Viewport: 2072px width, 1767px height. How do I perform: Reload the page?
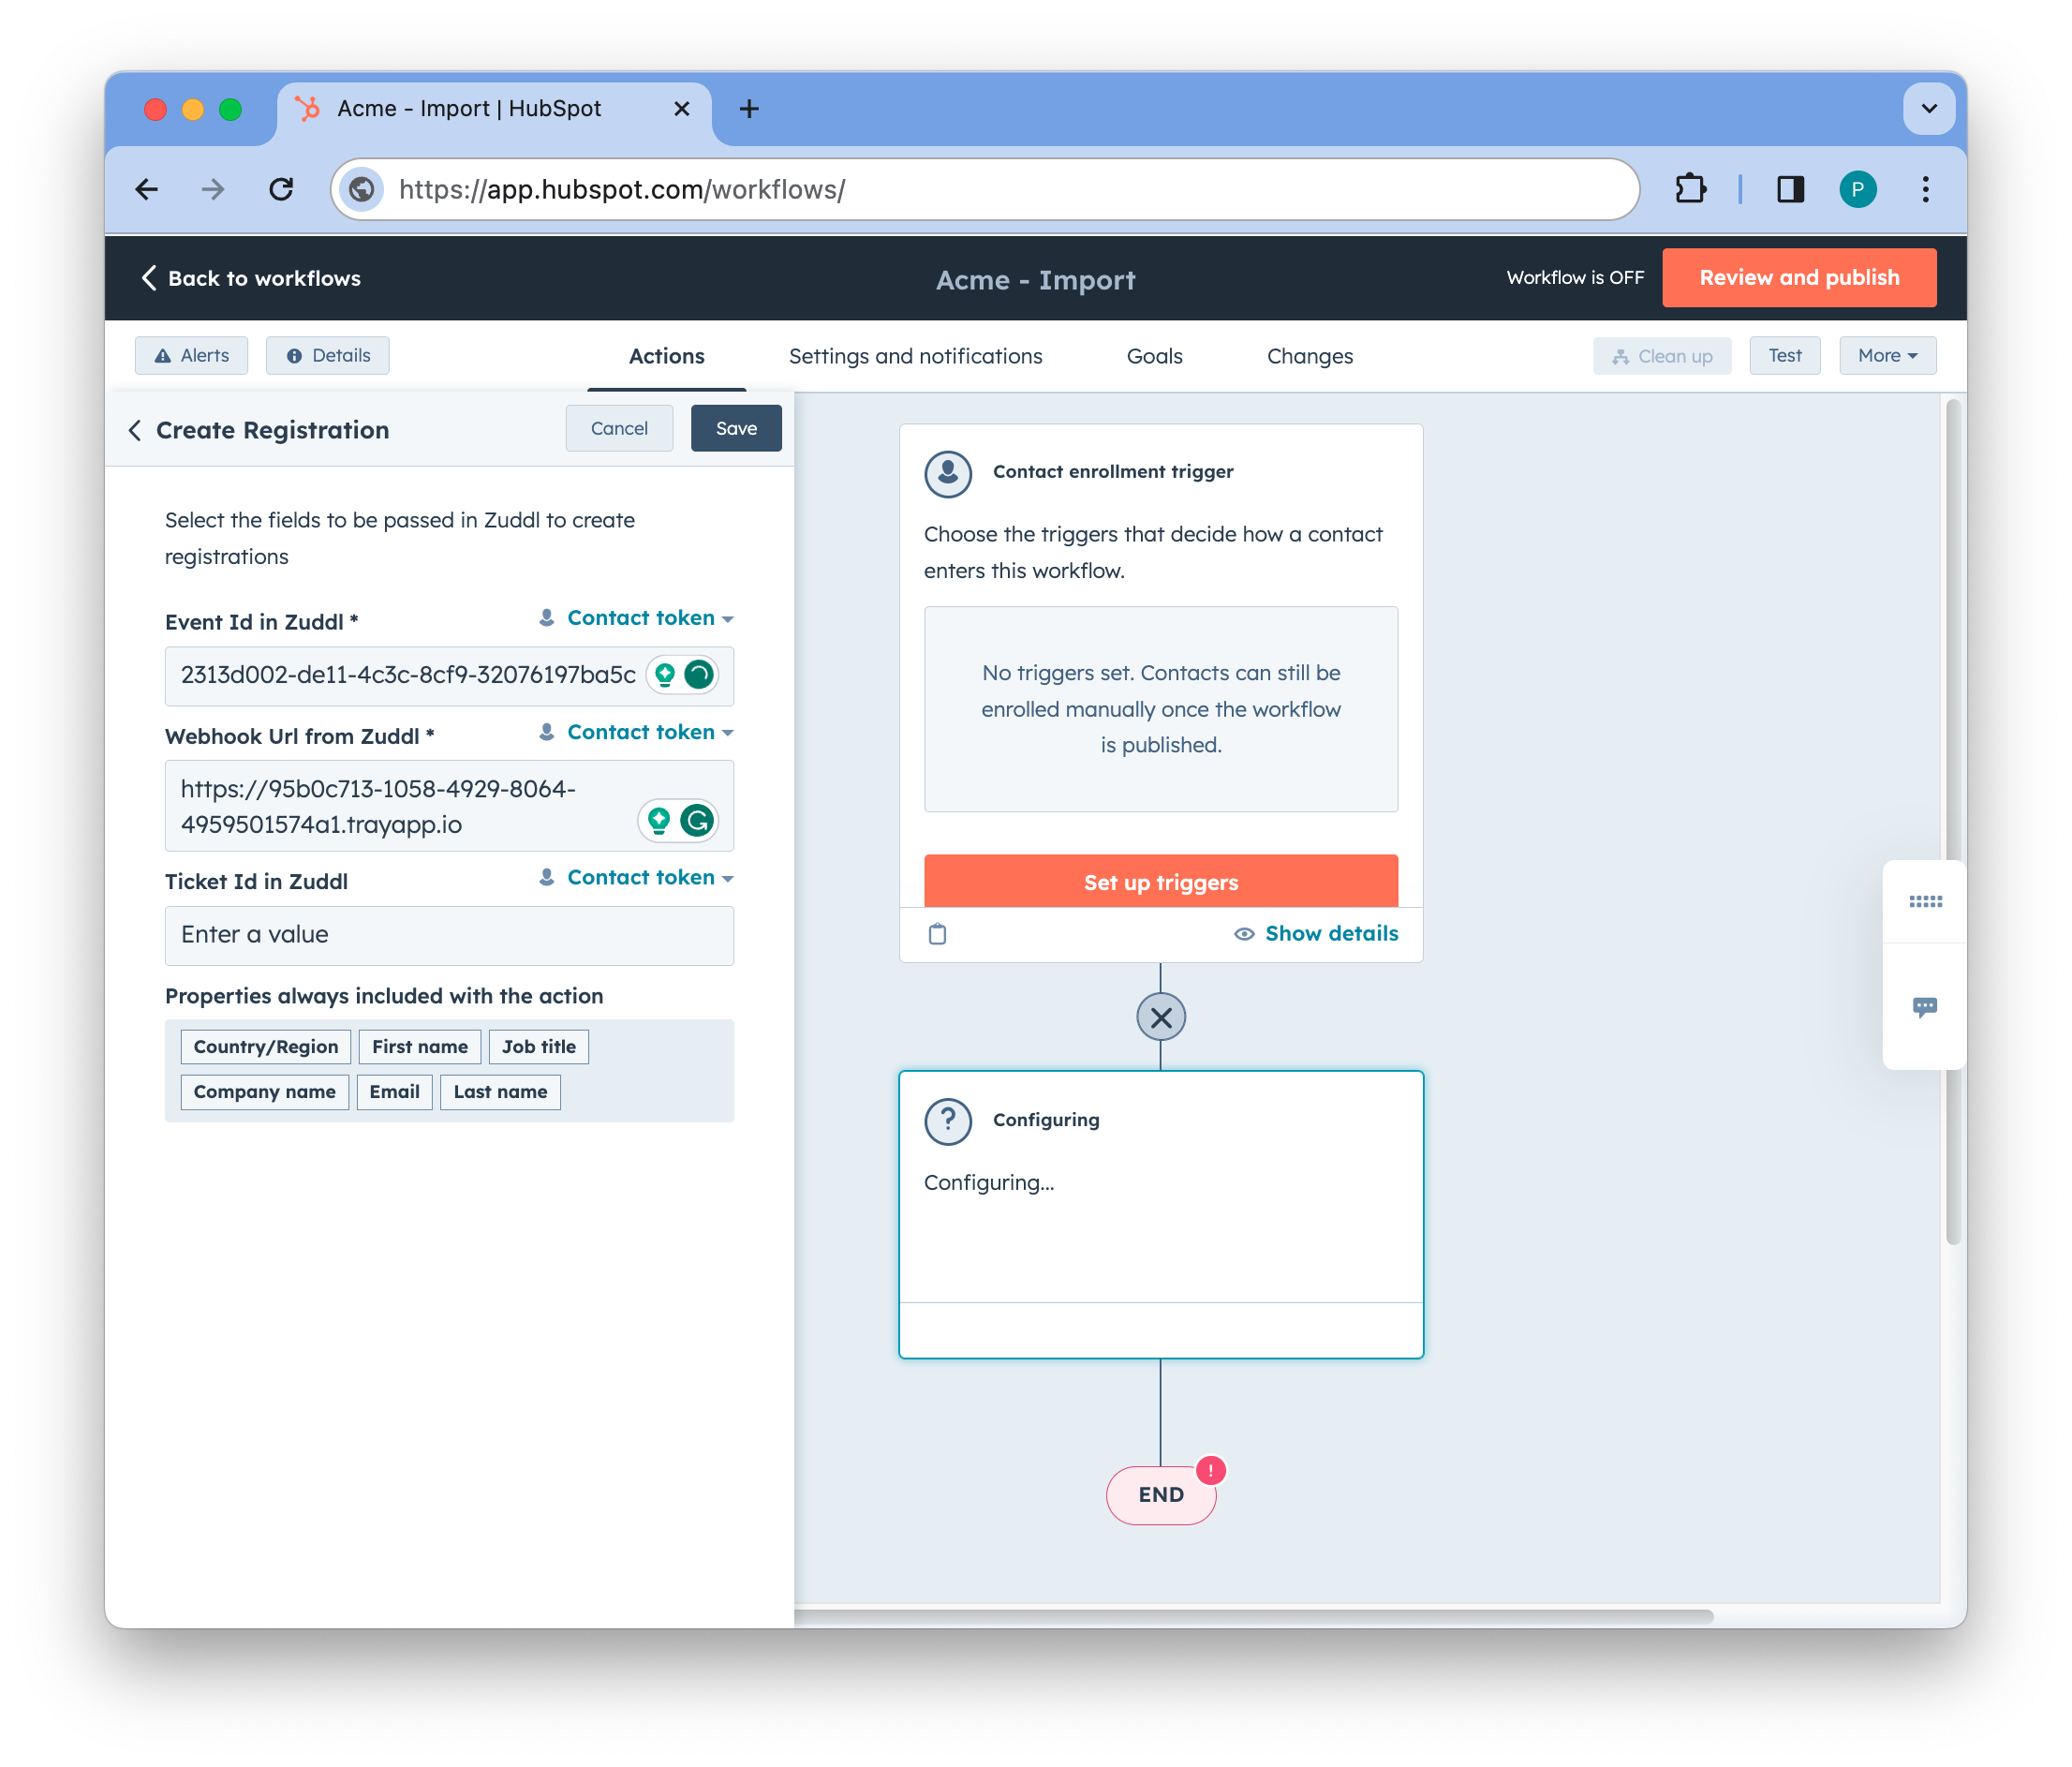pyautogui.click(x=282, y=189)
